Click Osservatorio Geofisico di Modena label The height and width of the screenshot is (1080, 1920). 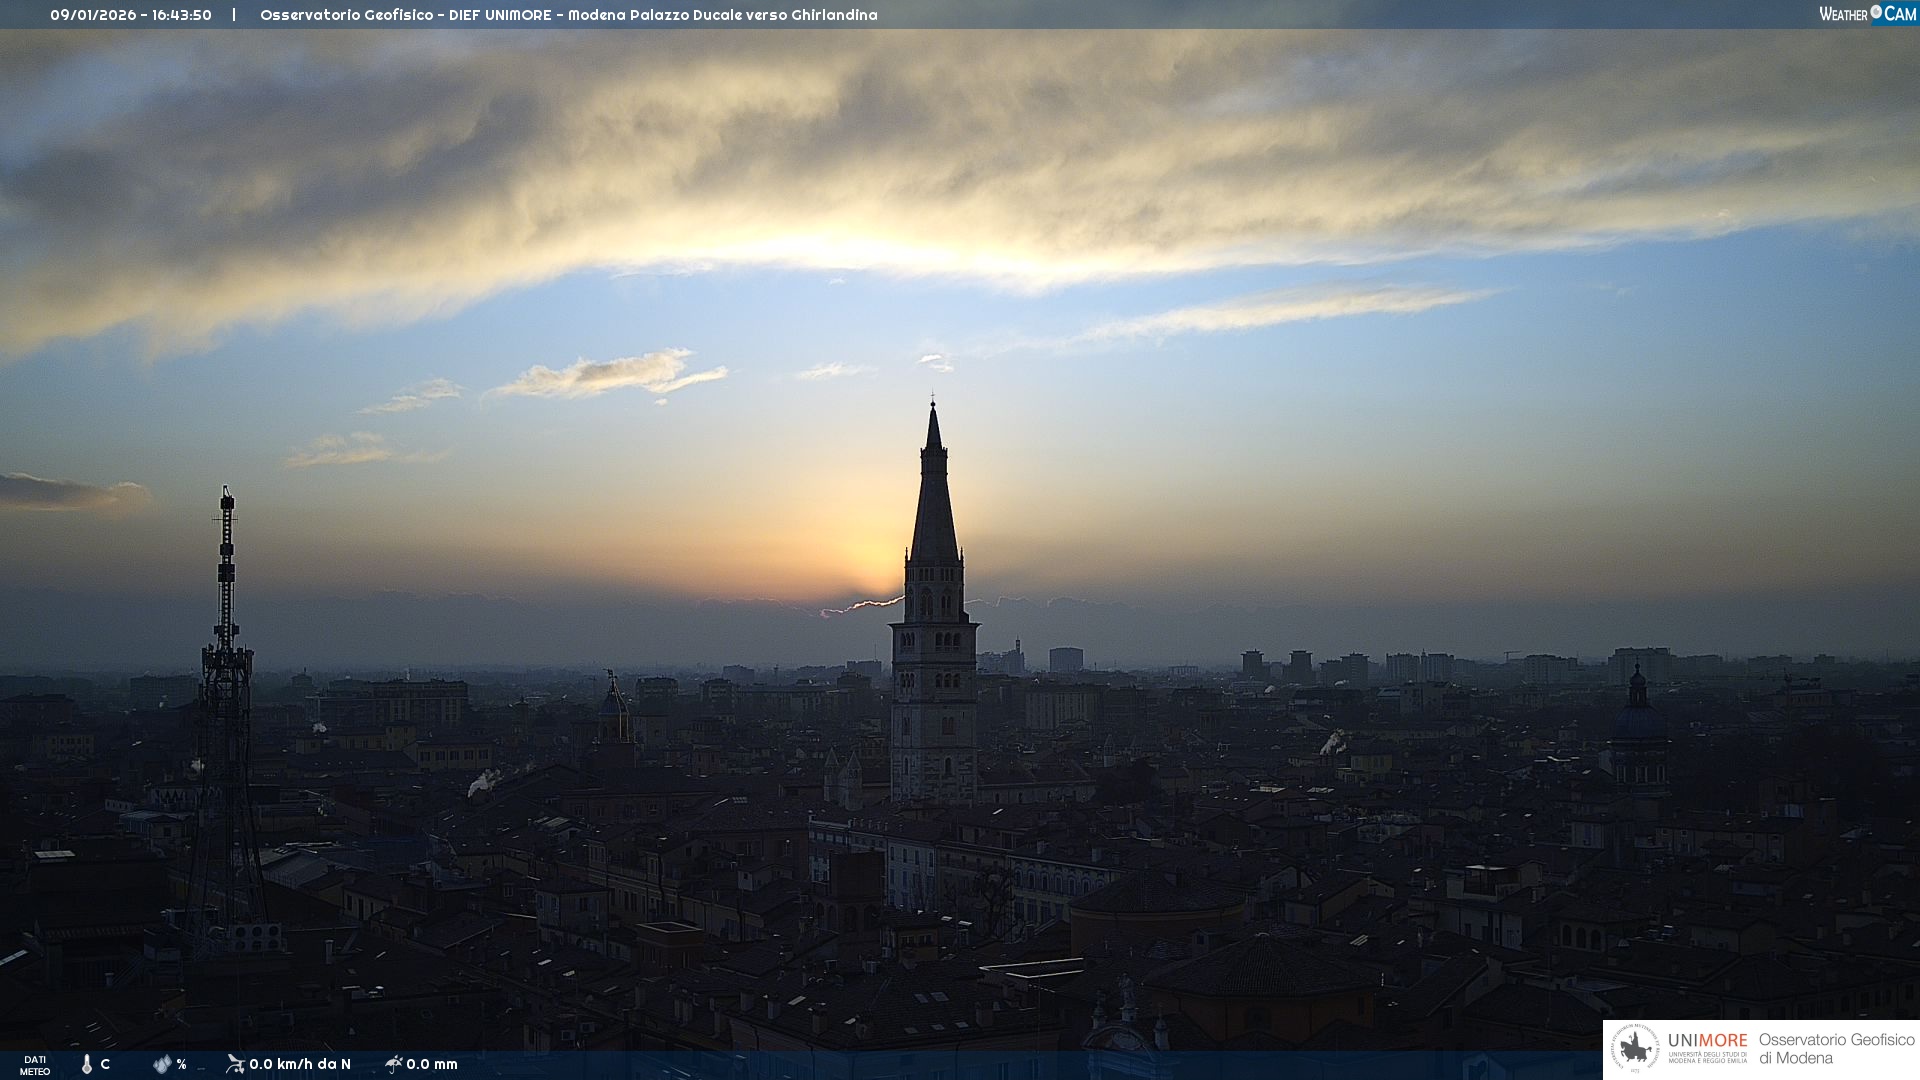click(1835, 1049)
